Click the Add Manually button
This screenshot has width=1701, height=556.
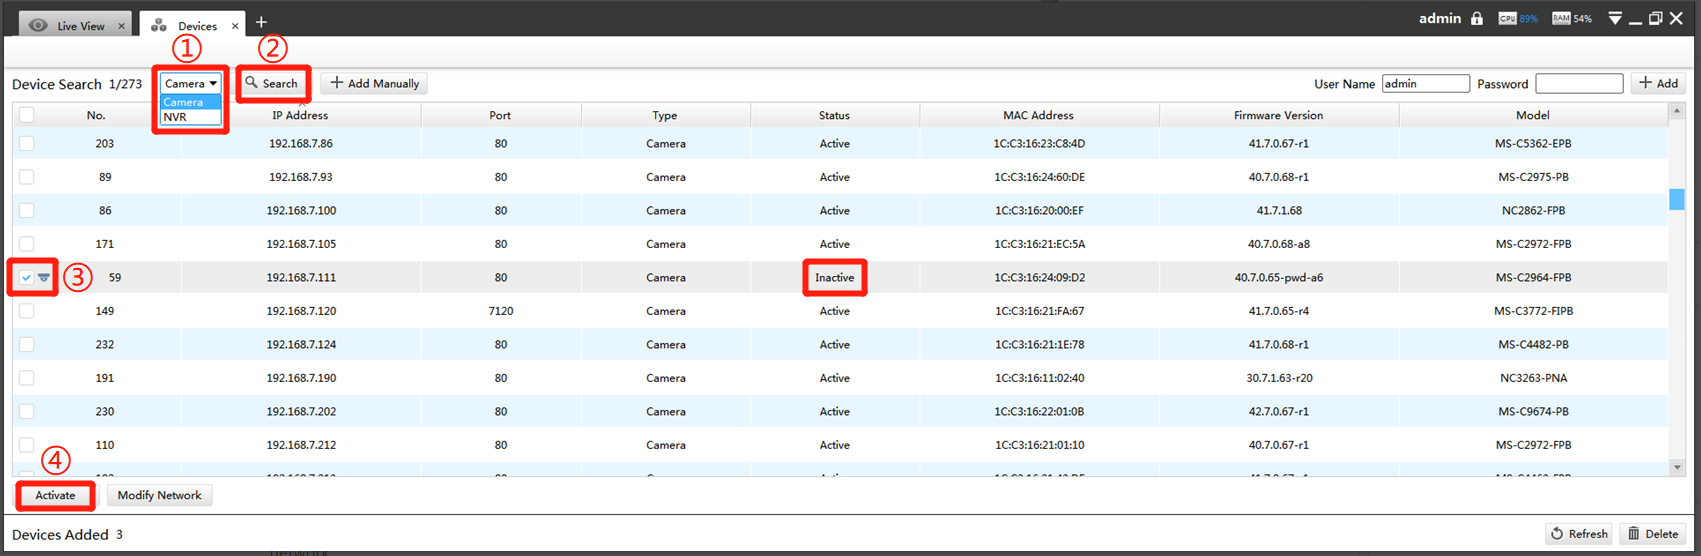[x=374, y=83]
